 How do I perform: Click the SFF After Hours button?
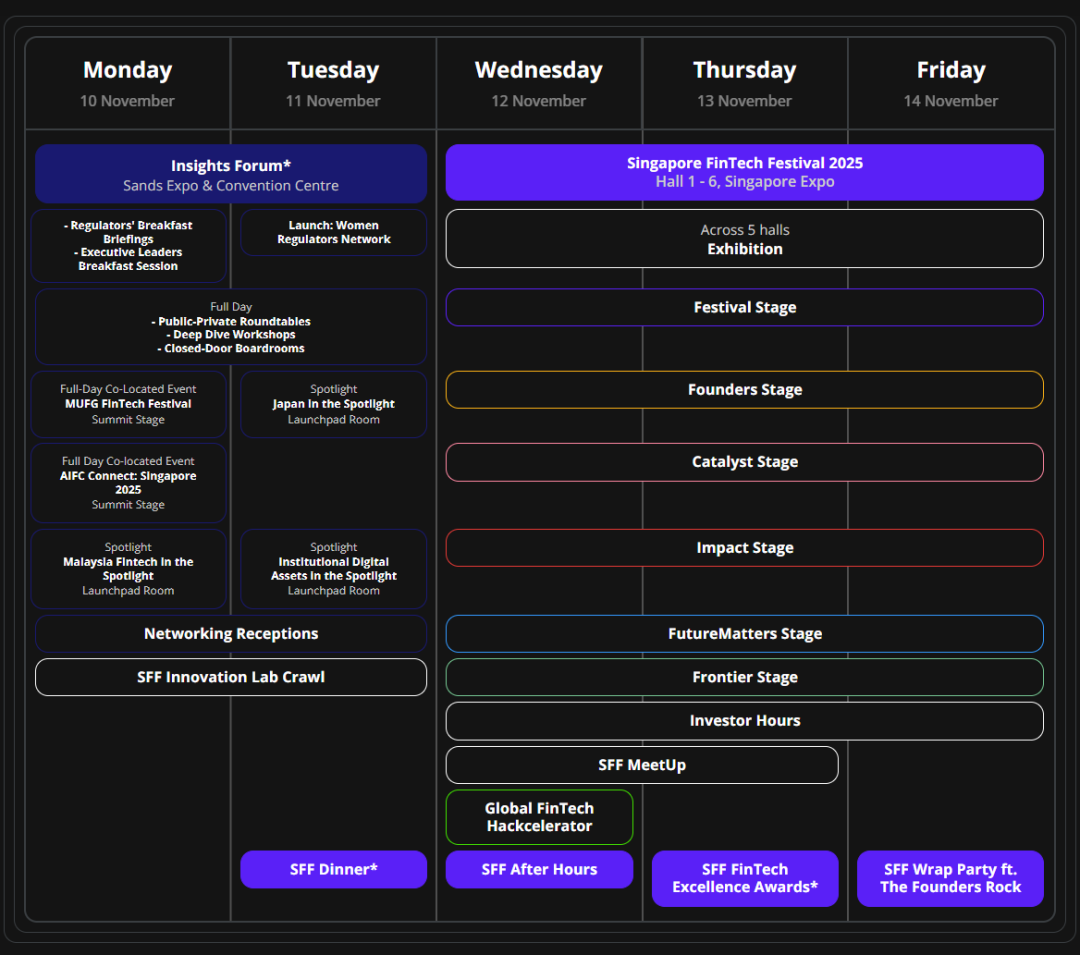539,869
